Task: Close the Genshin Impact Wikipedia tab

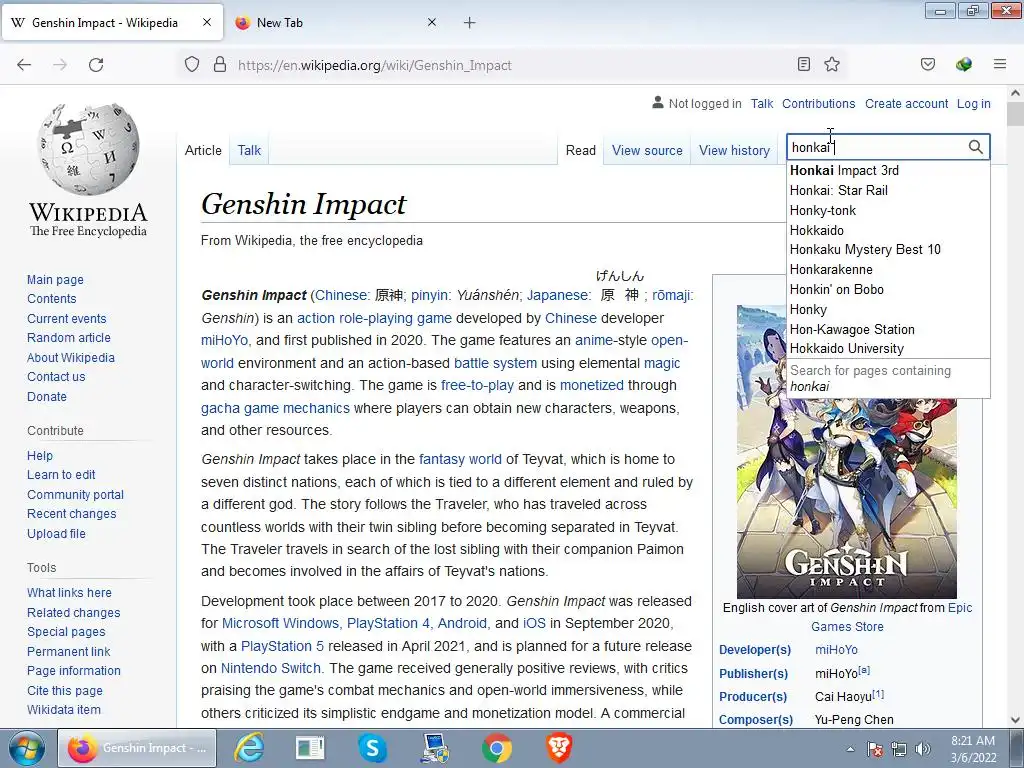Action: [x=207, y=22]
